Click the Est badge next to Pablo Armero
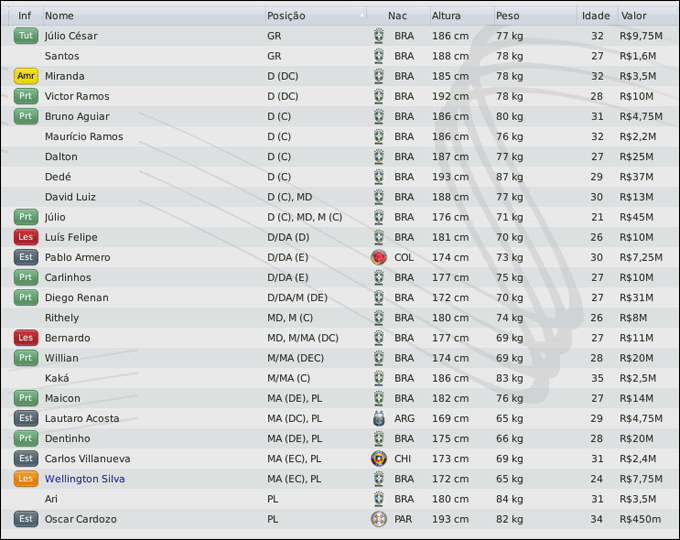Viewport: 680px width, 540px height. 26,257
